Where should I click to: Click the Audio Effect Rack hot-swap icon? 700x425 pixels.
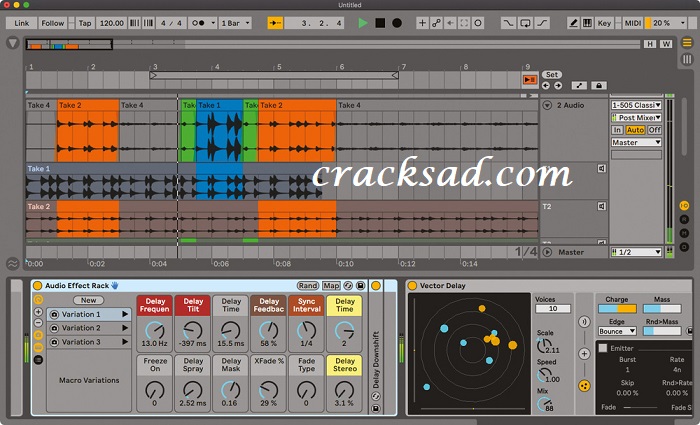pyautogui.click(x=348, y=286)
